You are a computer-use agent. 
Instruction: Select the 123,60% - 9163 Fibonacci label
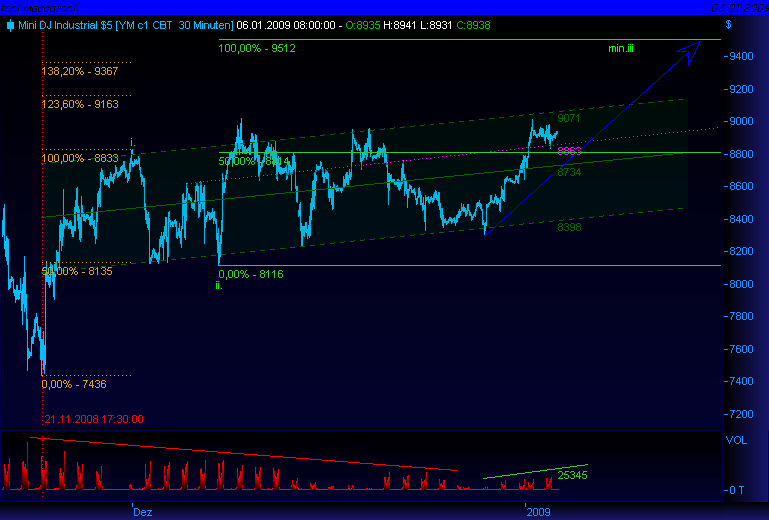(x=80, y=104)
